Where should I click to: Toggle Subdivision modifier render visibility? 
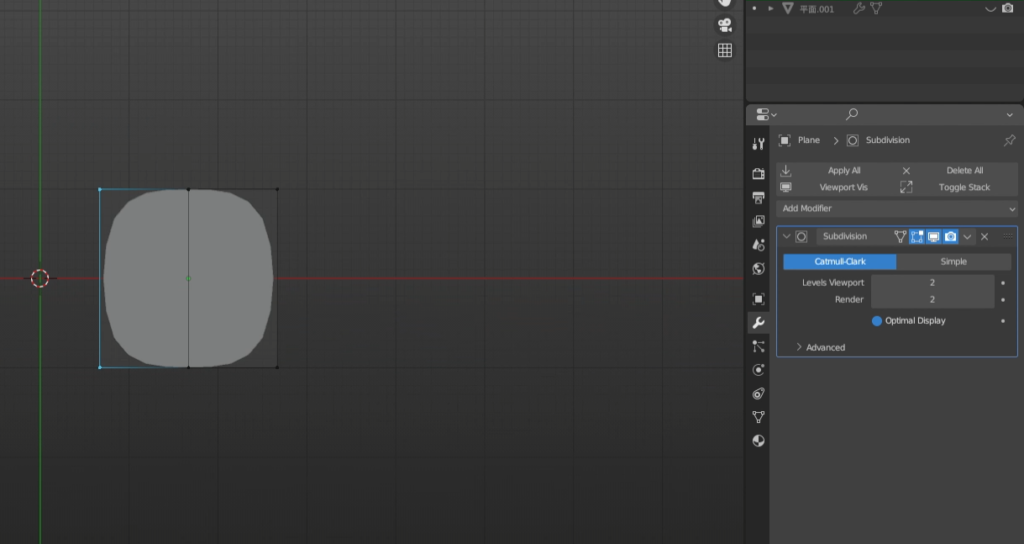pyautogui.click(x=950, y=237)
